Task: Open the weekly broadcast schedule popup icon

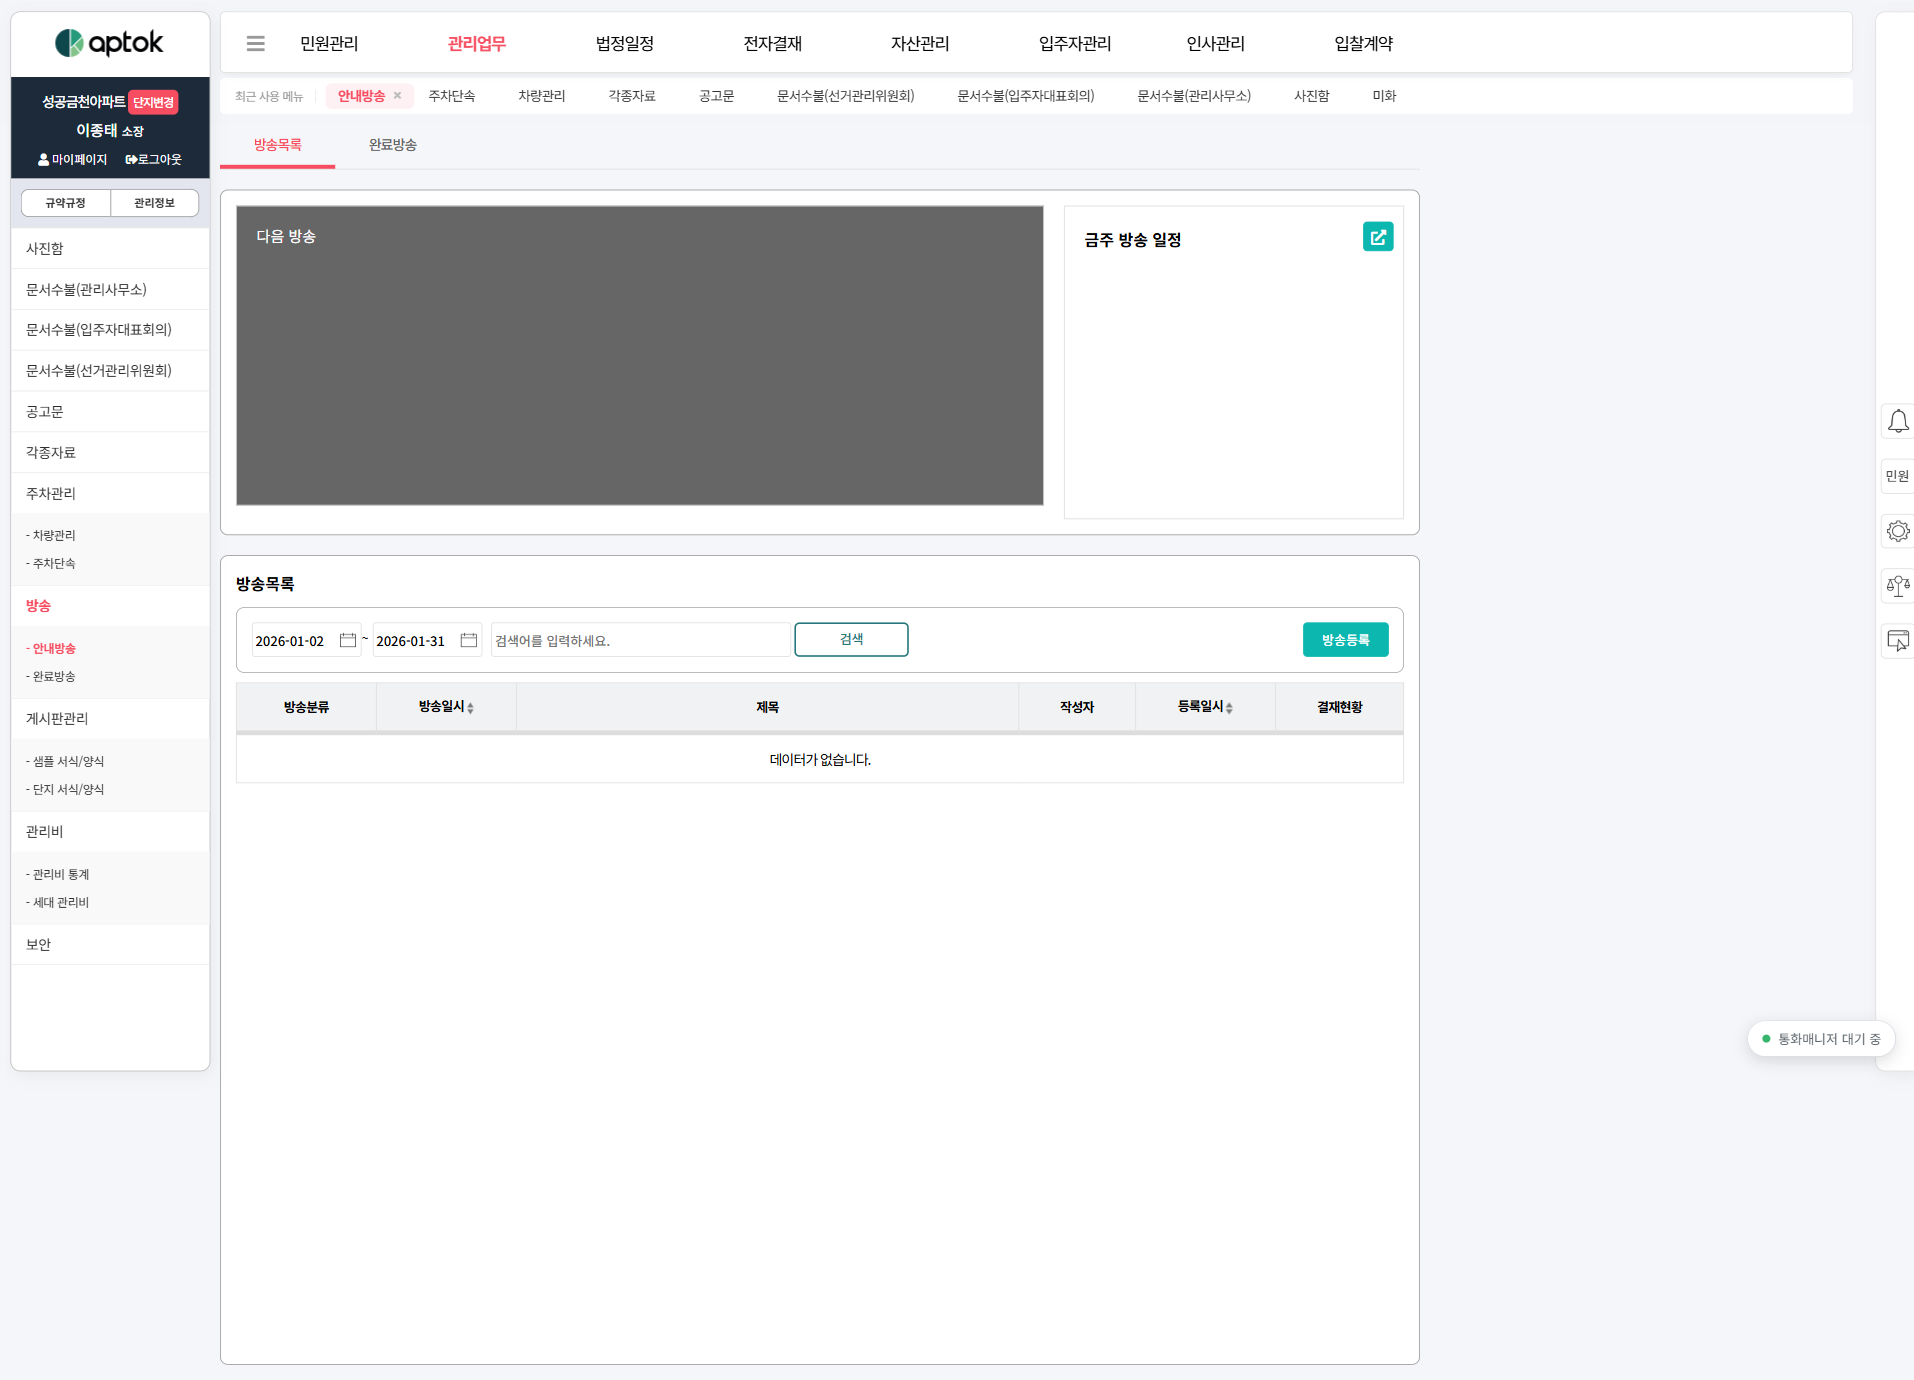Action: click(1377, 237)
